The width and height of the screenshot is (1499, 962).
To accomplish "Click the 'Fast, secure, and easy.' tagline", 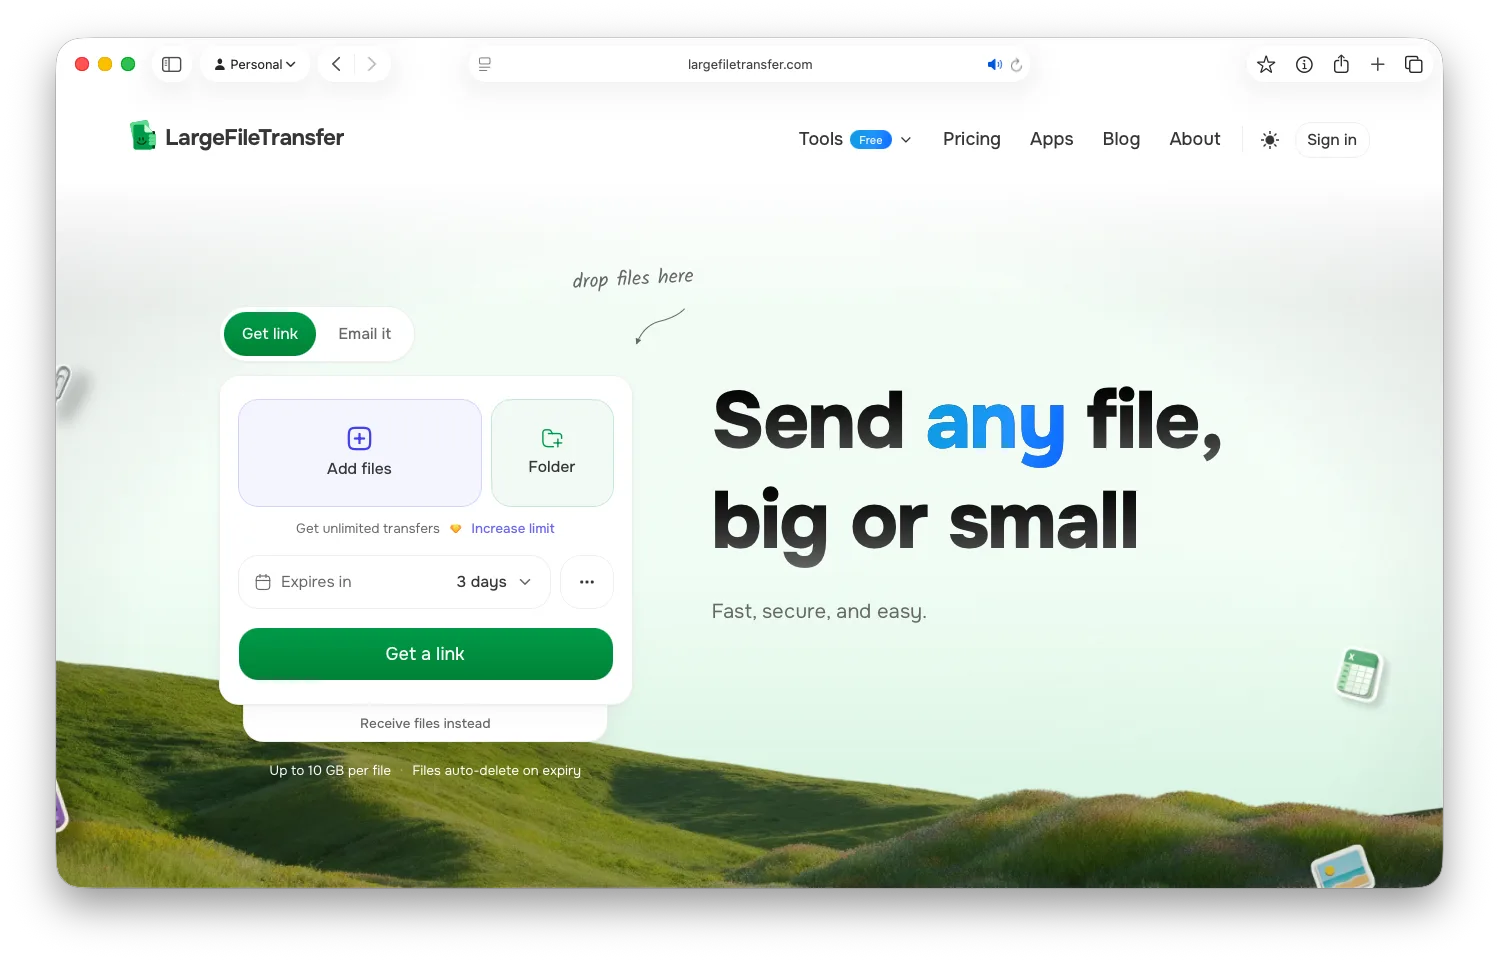I will tap(819, 611).
